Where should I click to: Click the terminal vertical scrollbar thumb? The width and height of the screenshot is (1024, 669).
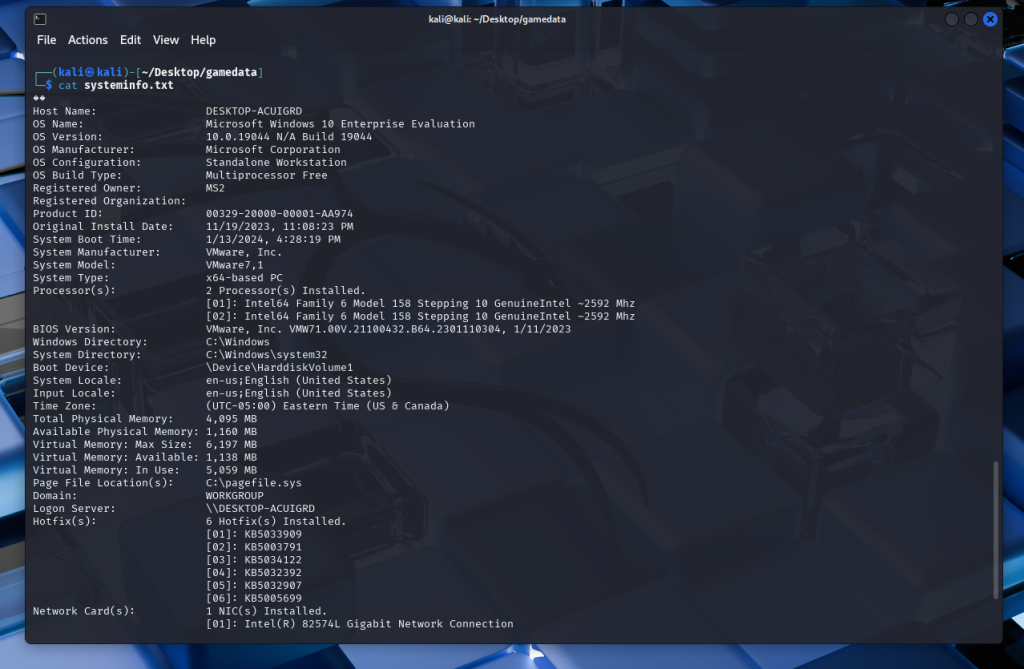coord(996,530)
